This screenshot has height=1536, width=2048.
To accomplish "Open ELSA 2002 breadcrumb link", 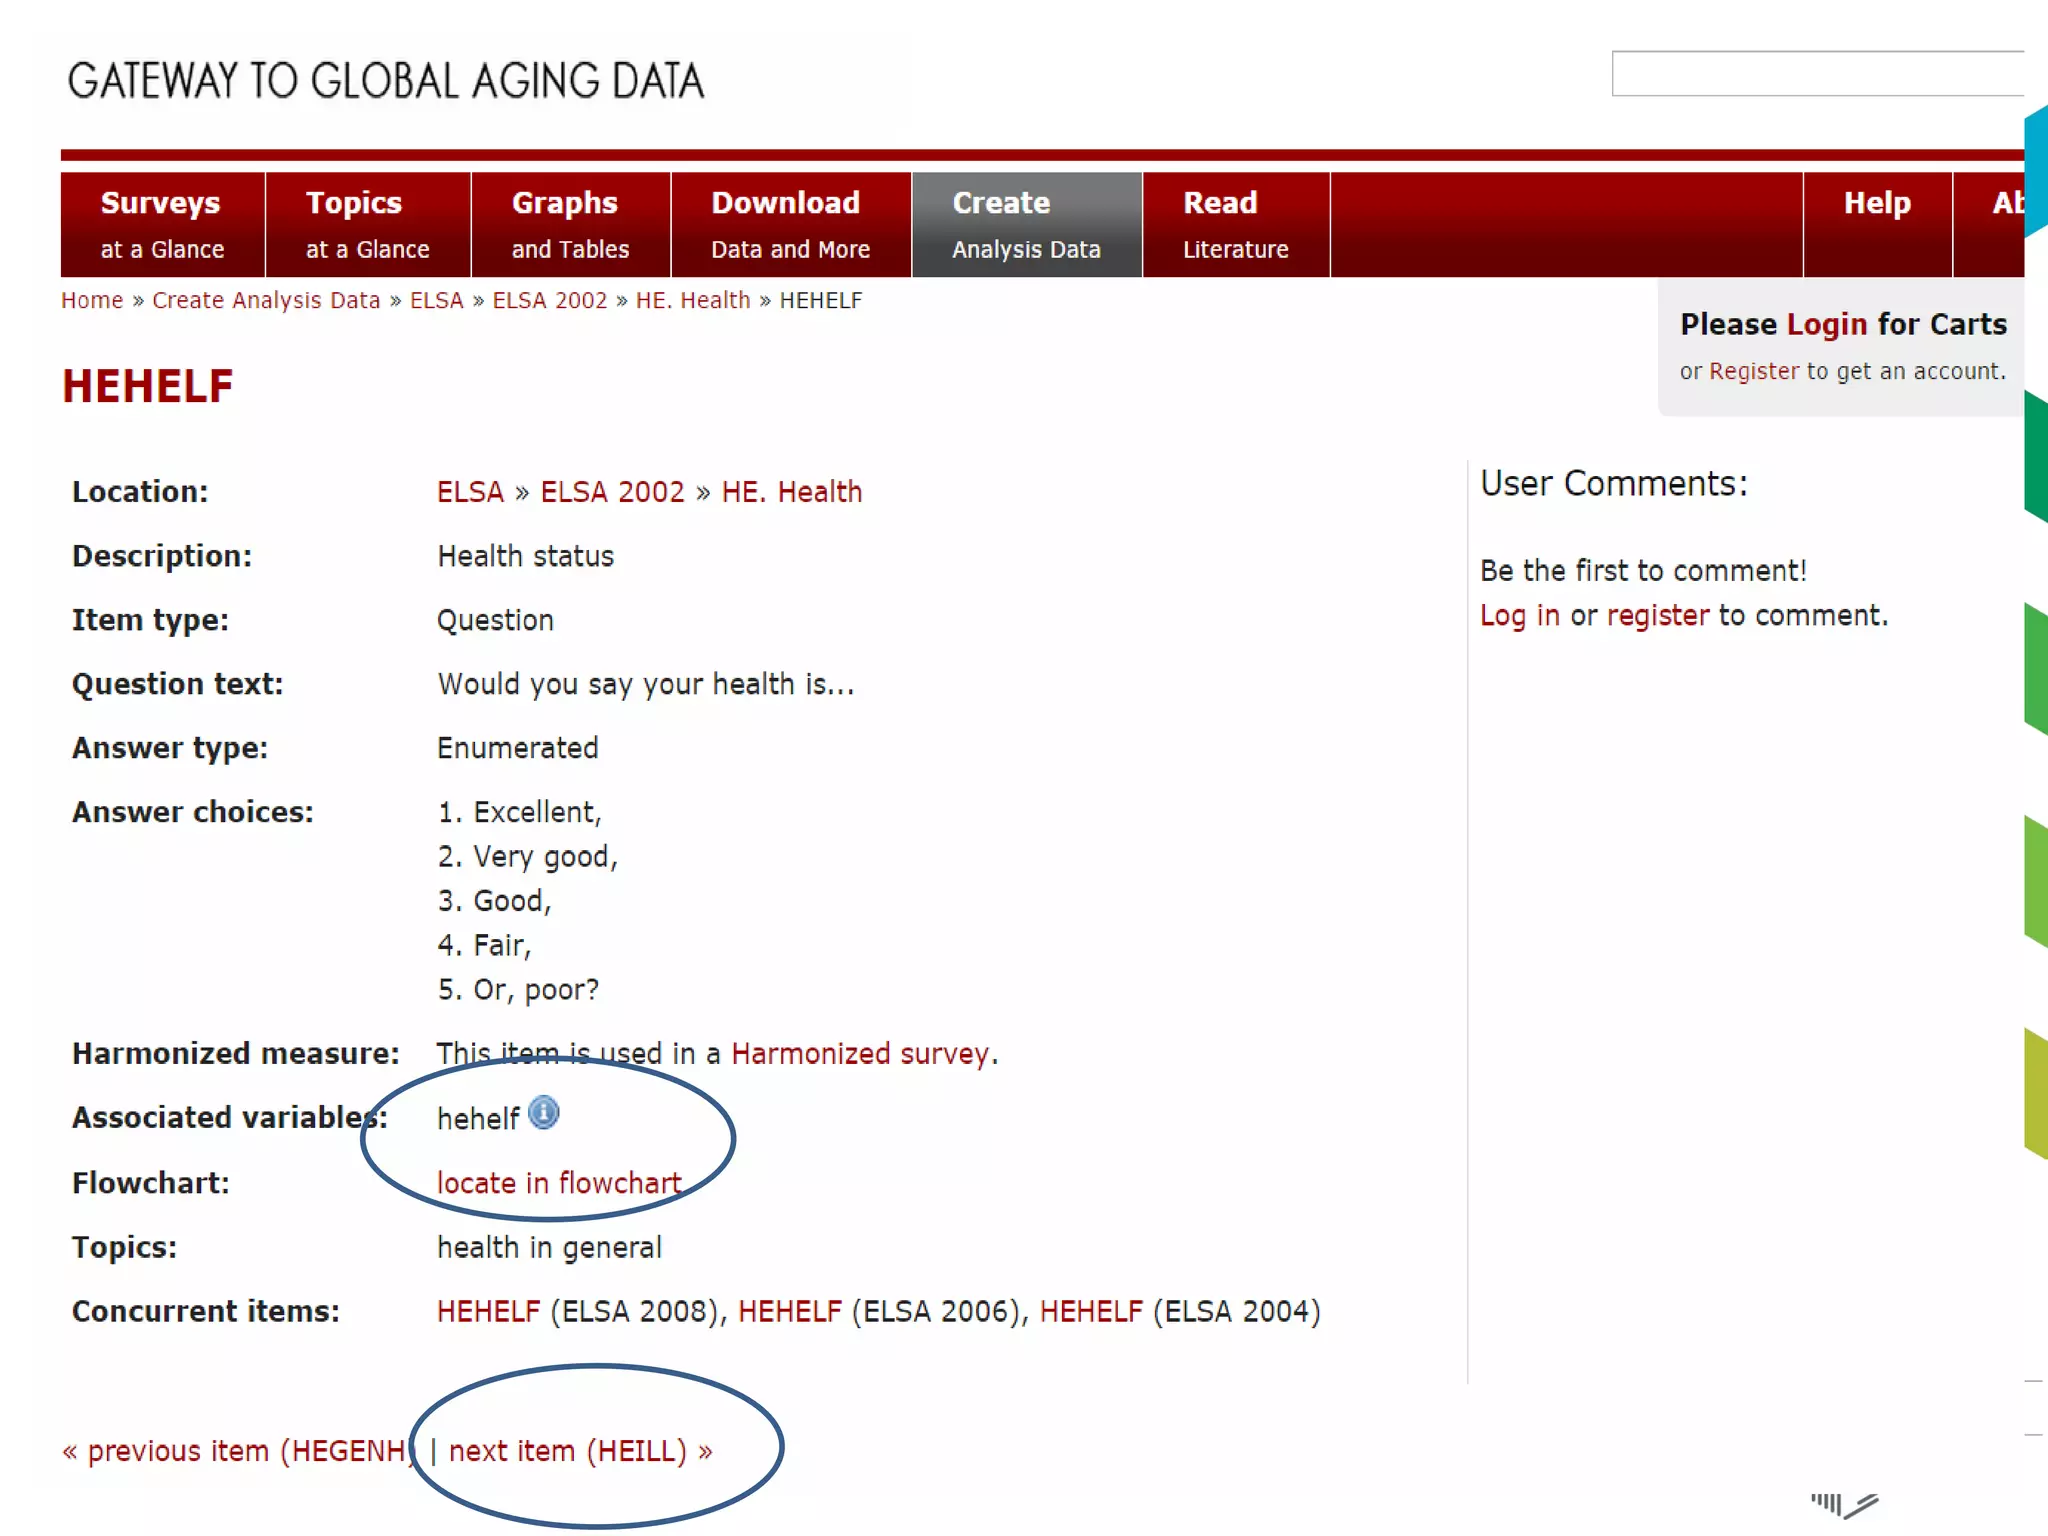I will (549, 301).
